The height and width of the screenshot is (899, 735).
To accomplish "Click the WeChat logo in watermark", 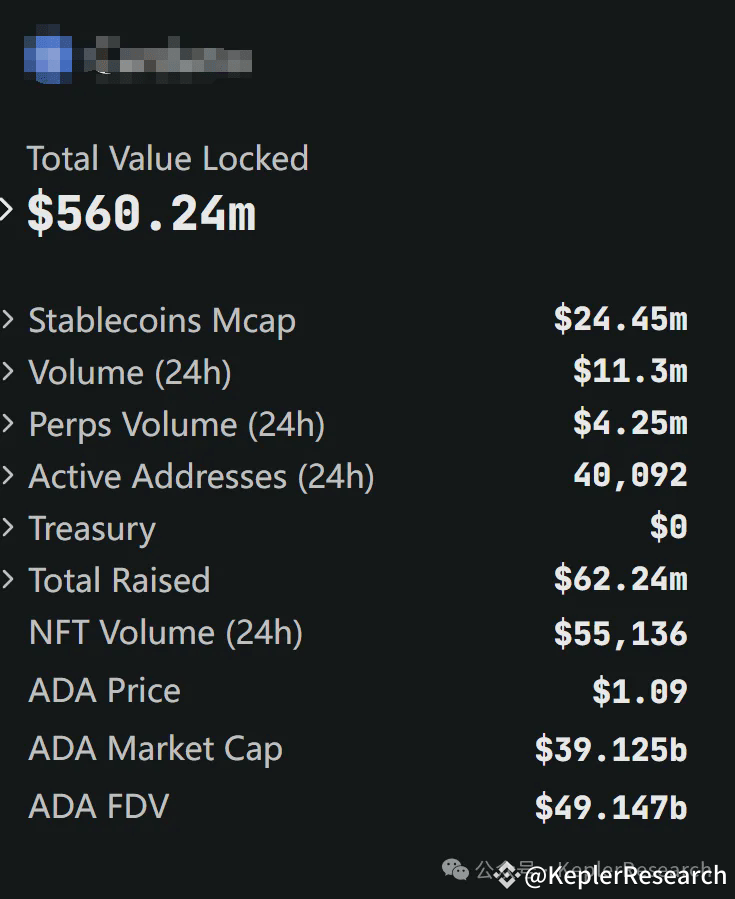I will coord(455,870).
